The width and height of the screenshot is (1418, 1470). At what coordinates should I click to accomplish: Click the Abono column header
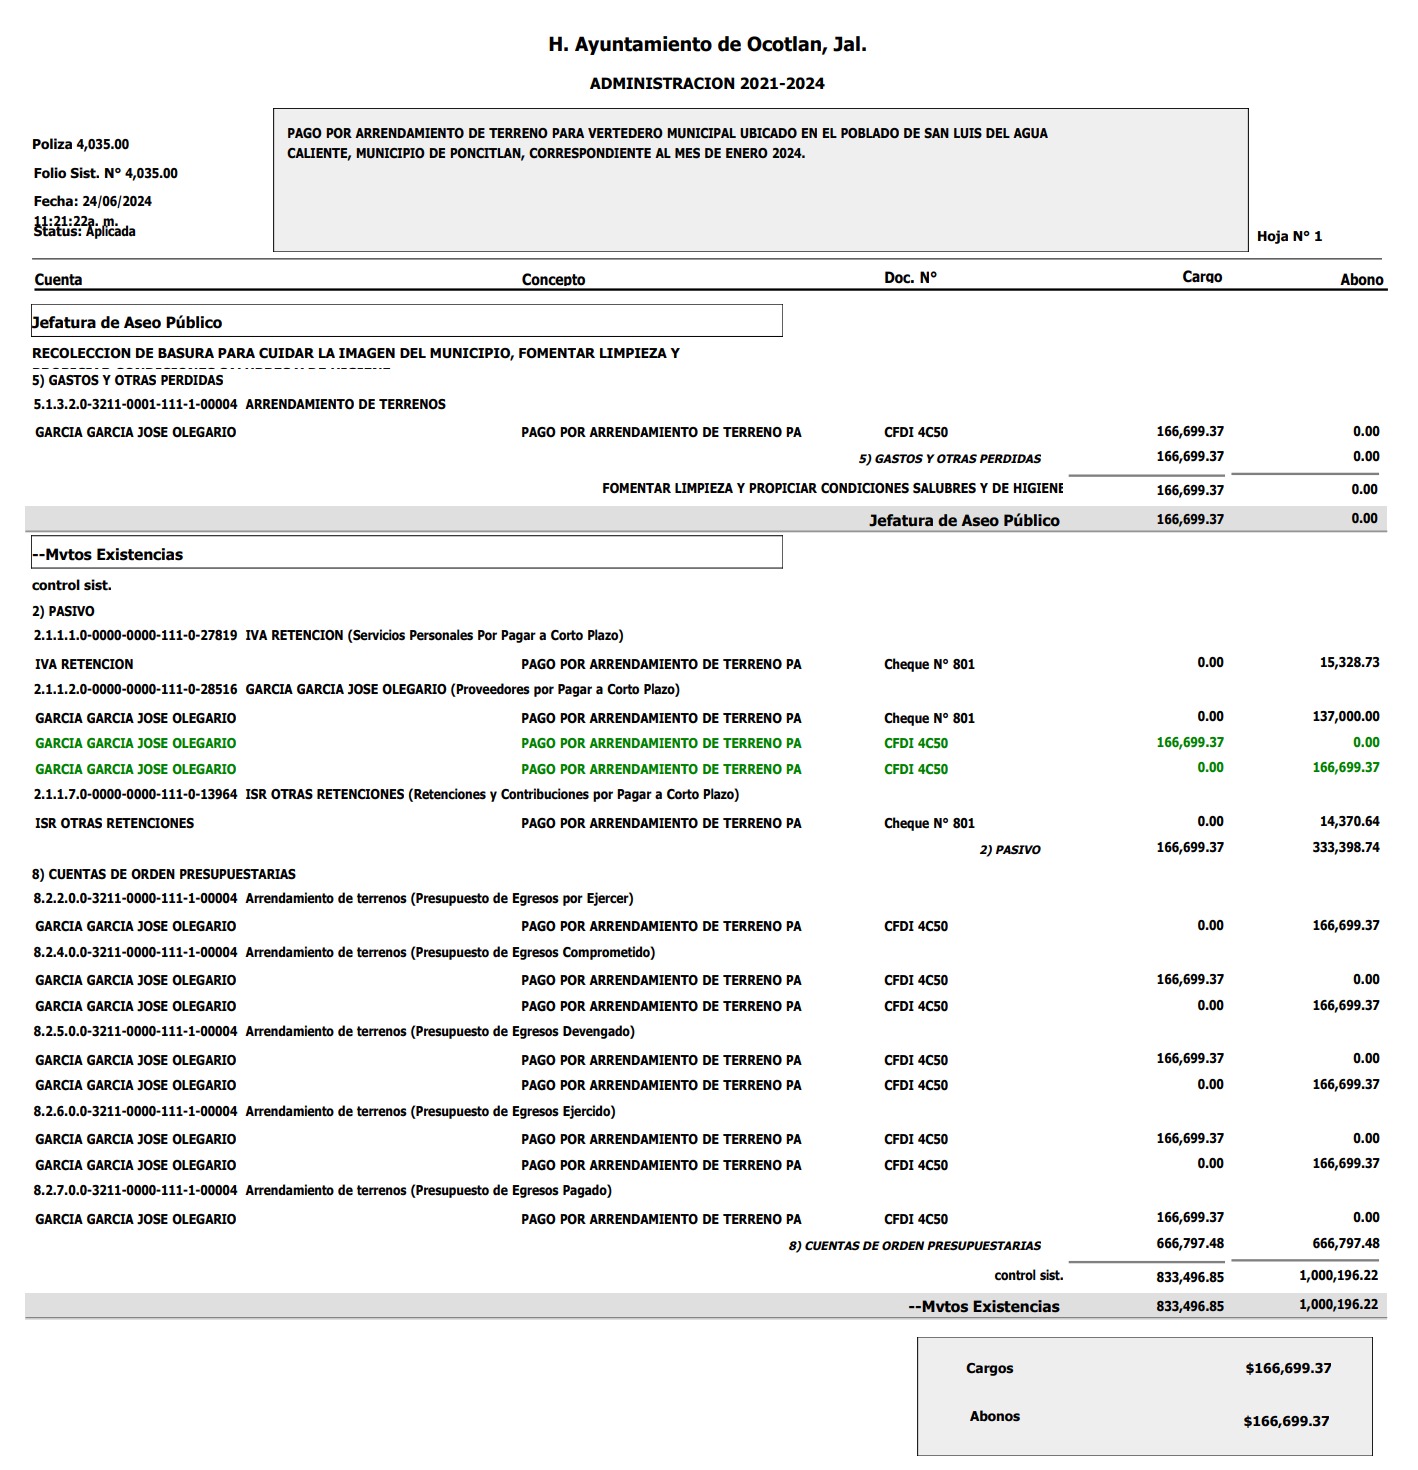(x=1361, y=280)
